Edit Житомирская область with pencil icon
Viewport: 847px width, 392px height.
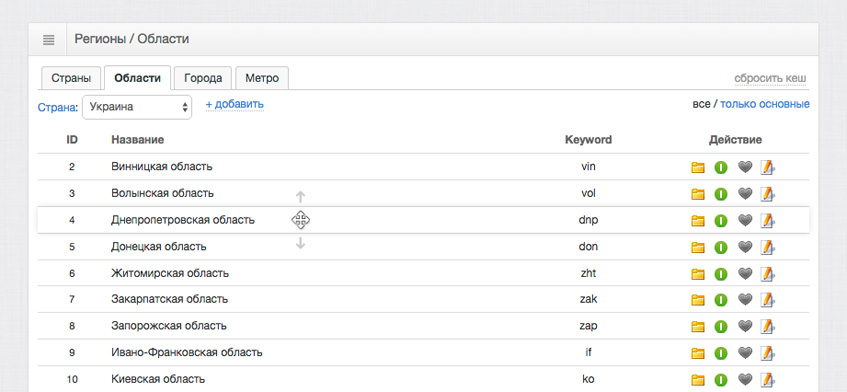(767, 274)
